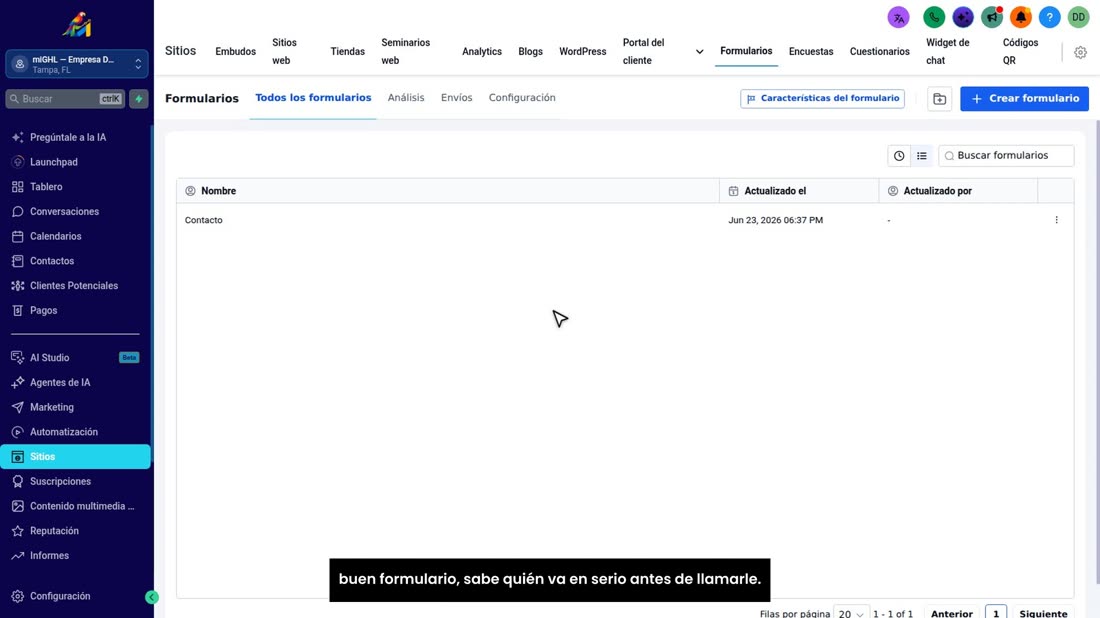This screenshot has height=618, width=1100.
Task: Open the Envíos sub-tab
Action: [x=456, y=98]
